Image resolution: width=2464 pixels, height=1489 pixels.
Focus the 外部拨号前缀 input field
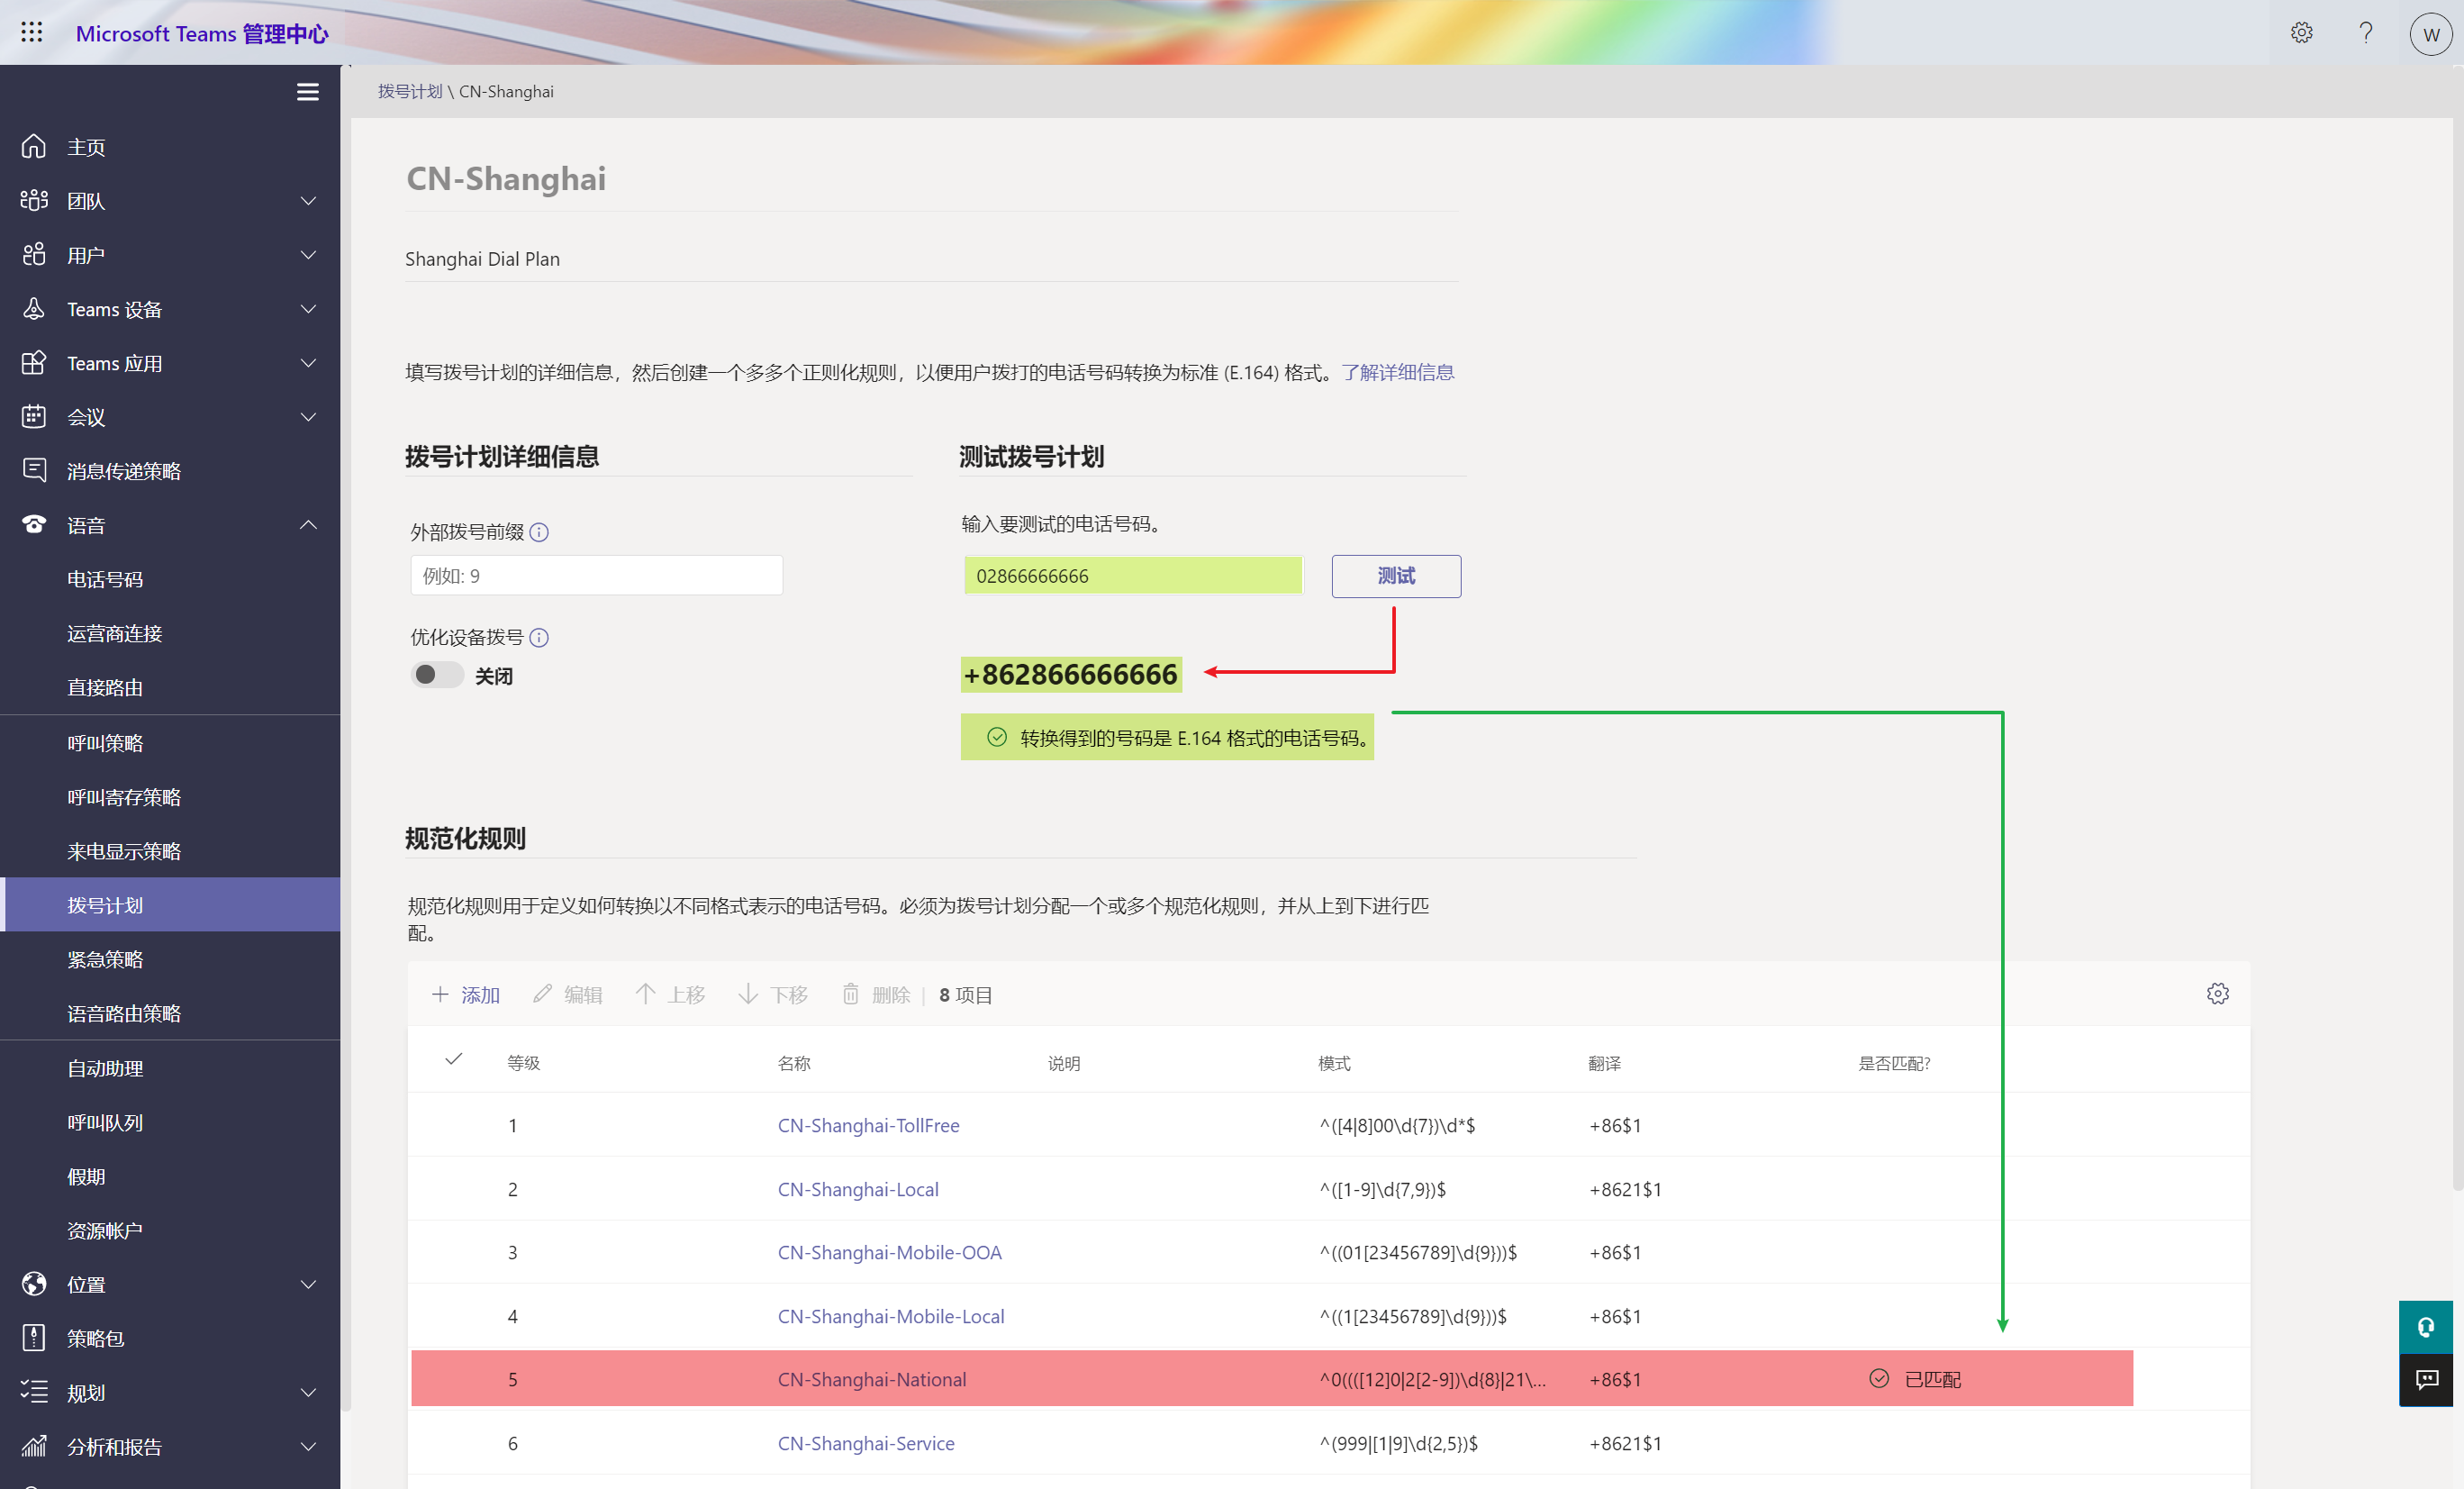(x=597, y=575)
